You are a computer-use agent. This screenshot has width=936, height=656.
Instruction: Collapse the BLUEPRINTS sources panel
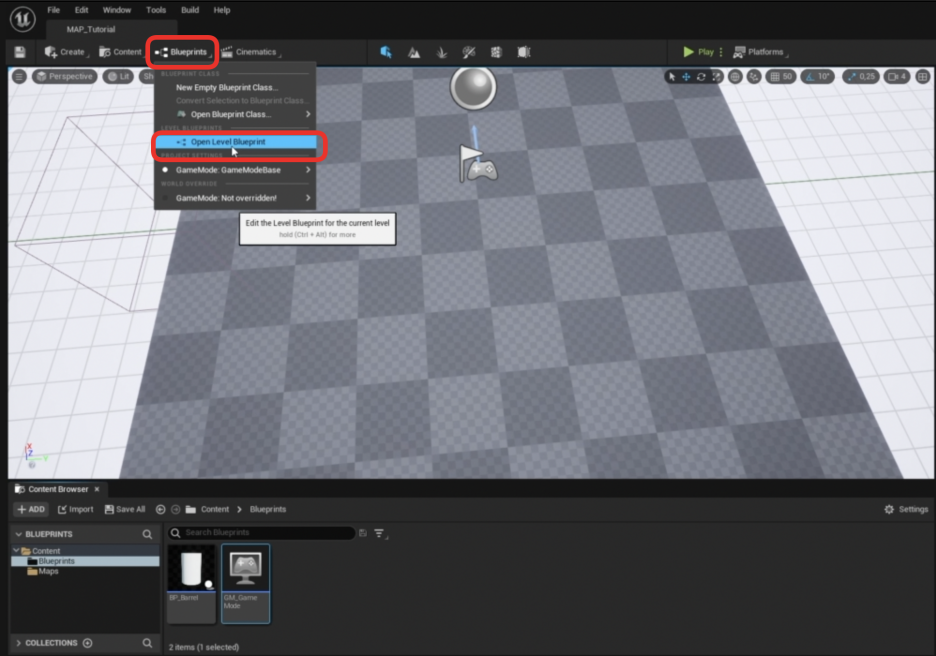[x=19, y=534]
